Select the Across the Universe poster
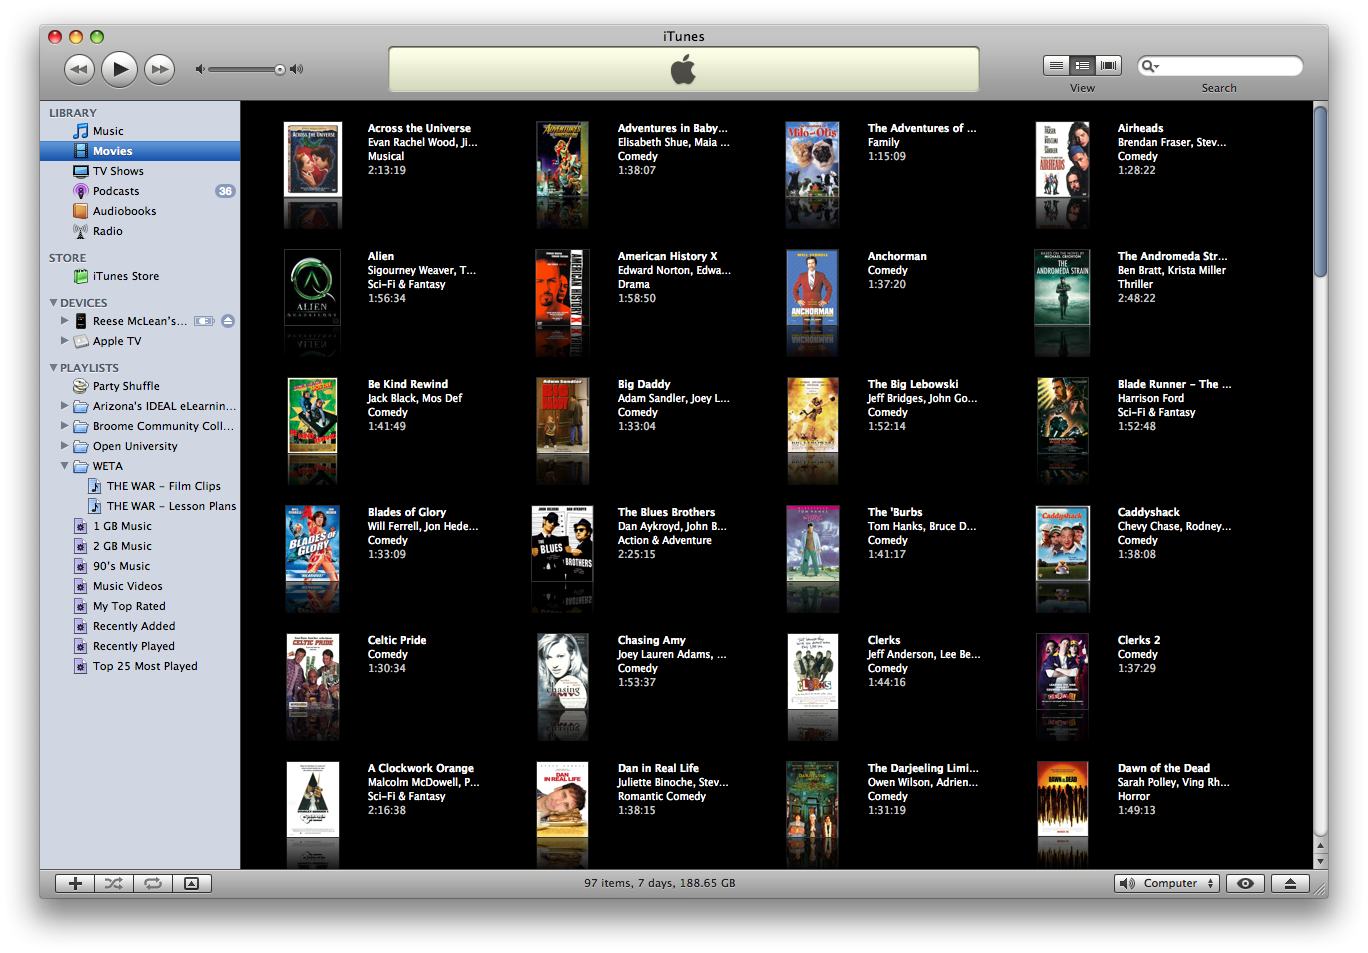The width and height of the screenshot is (1368, 953). coord(313,158)
